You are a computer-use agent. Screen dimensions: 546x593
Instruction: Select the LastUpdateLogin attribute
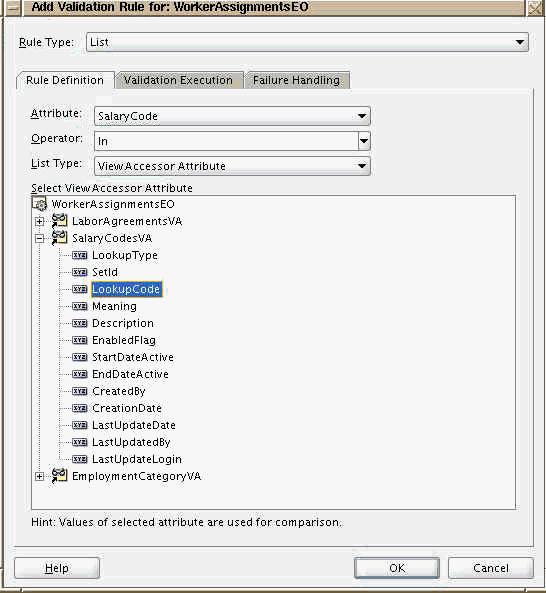[x=137, y=459]
